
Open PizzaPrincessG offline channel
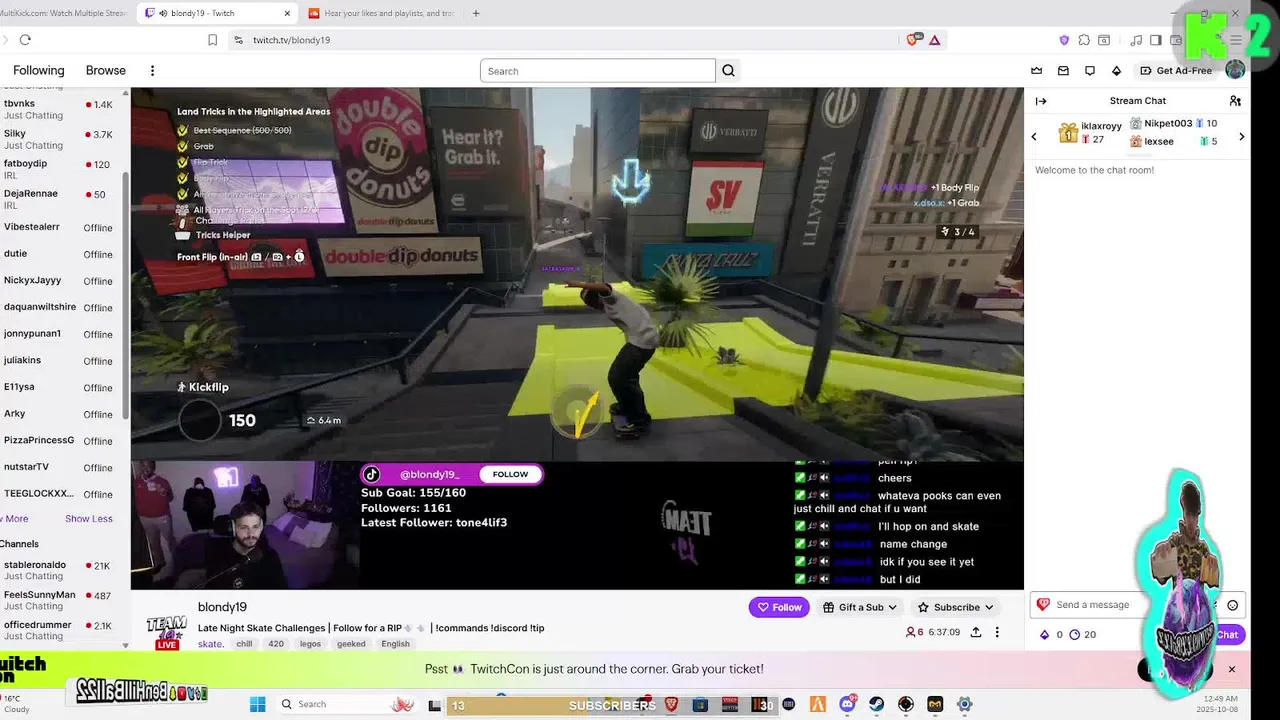point(60,440)
